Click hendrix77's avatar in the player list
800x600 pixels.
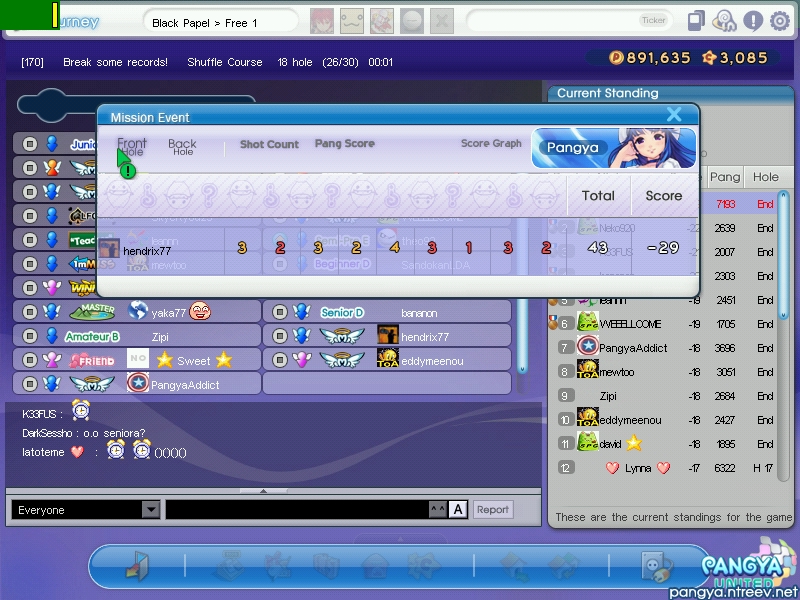tap(388, 335)
